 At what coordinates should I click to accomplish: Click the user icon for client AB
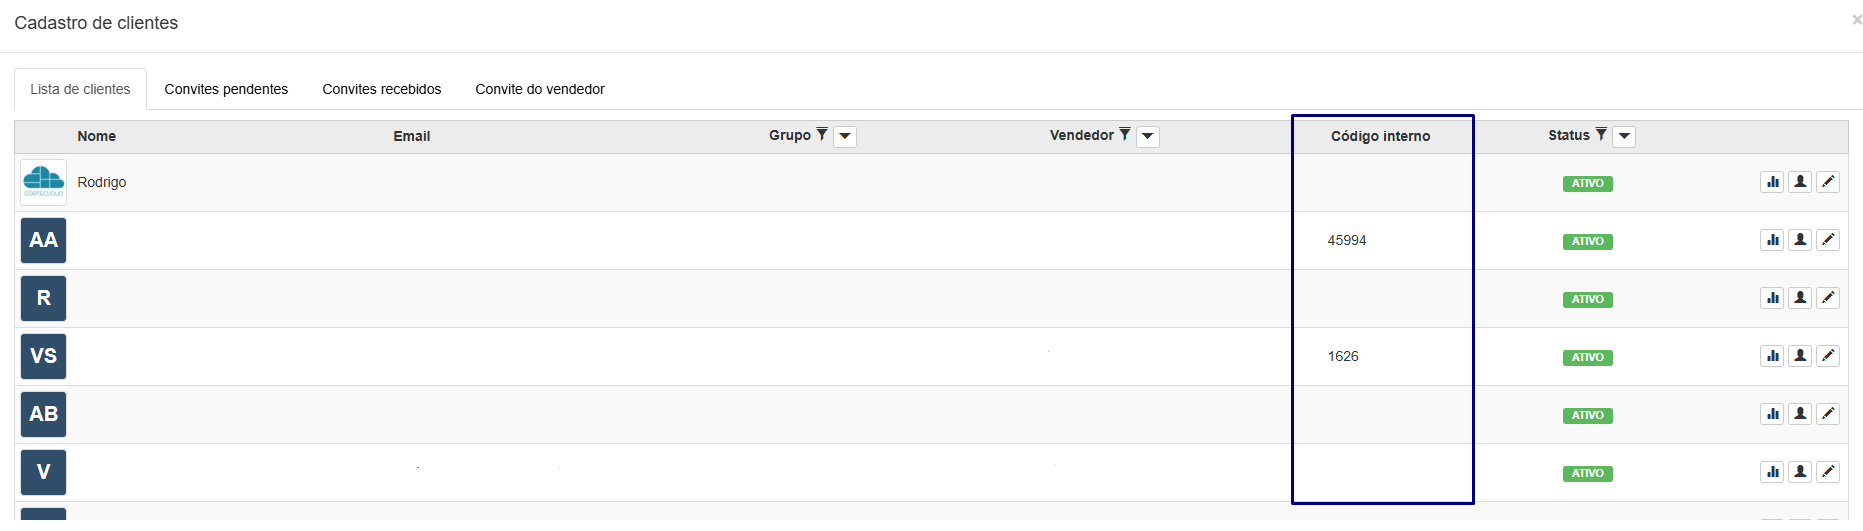pyautogui.click(x=1800, y=414)
